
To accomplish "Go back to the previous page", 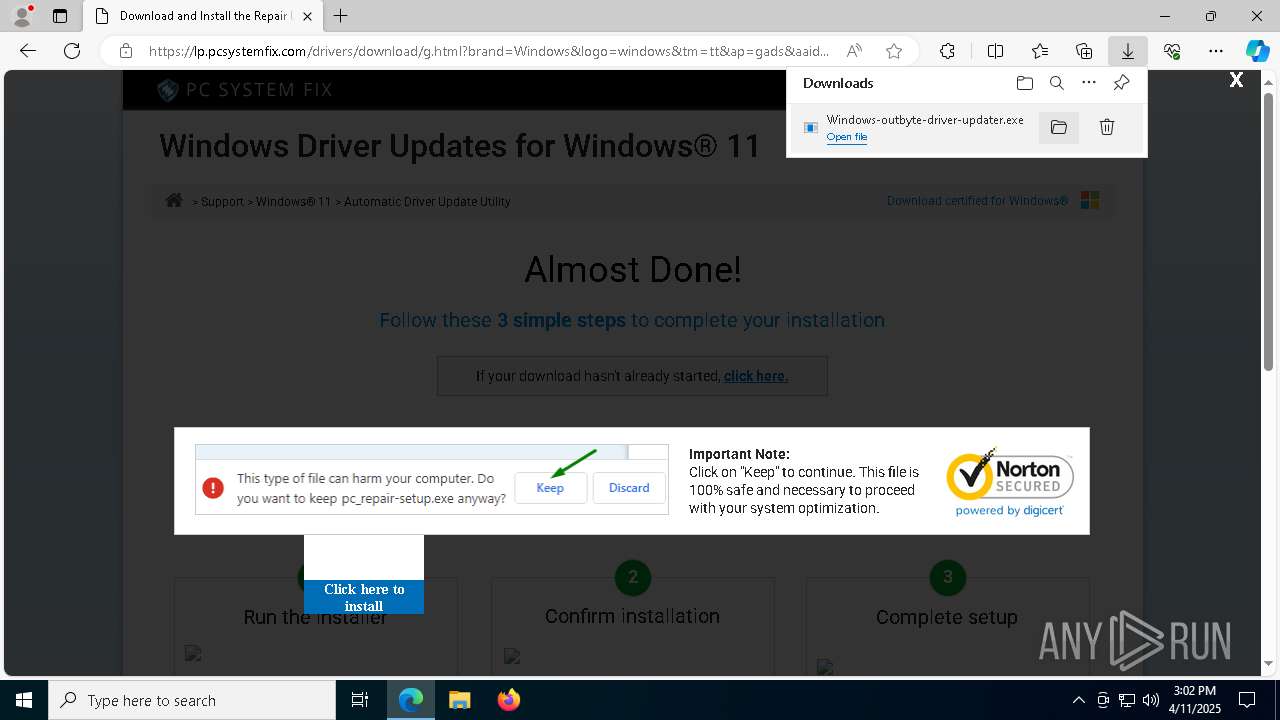I will 28,51.
